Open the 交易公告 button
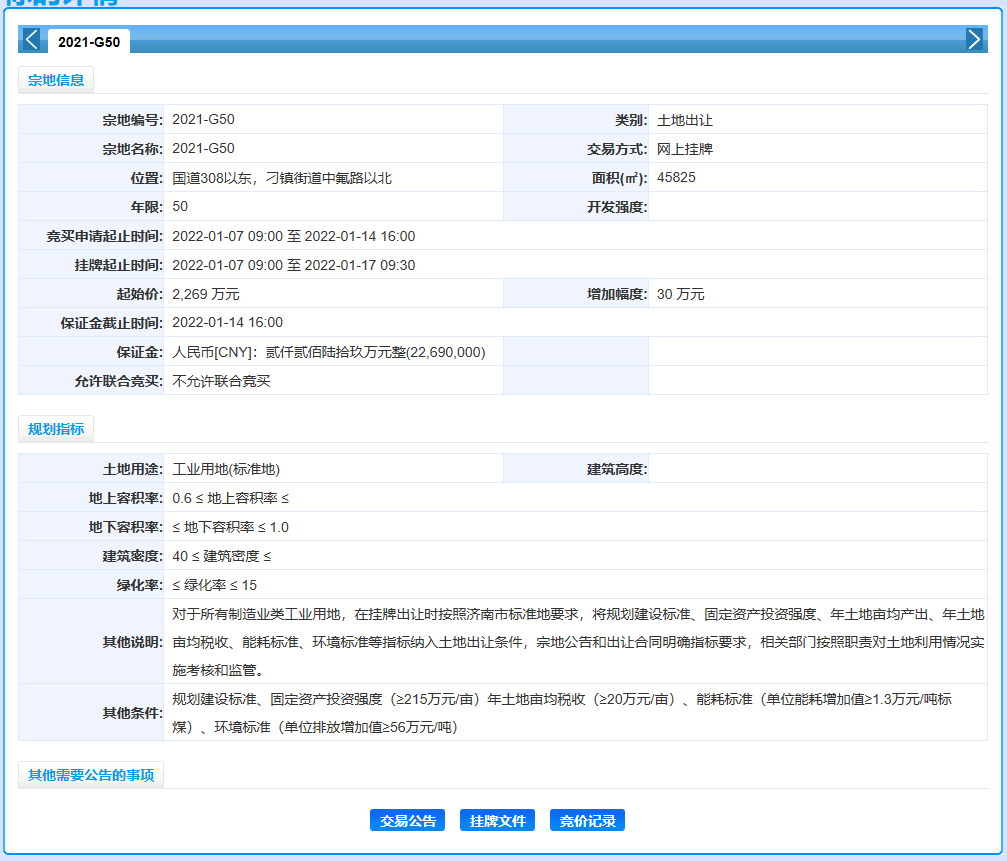This screenshot has width=1007, height=861. coord(407,821)
